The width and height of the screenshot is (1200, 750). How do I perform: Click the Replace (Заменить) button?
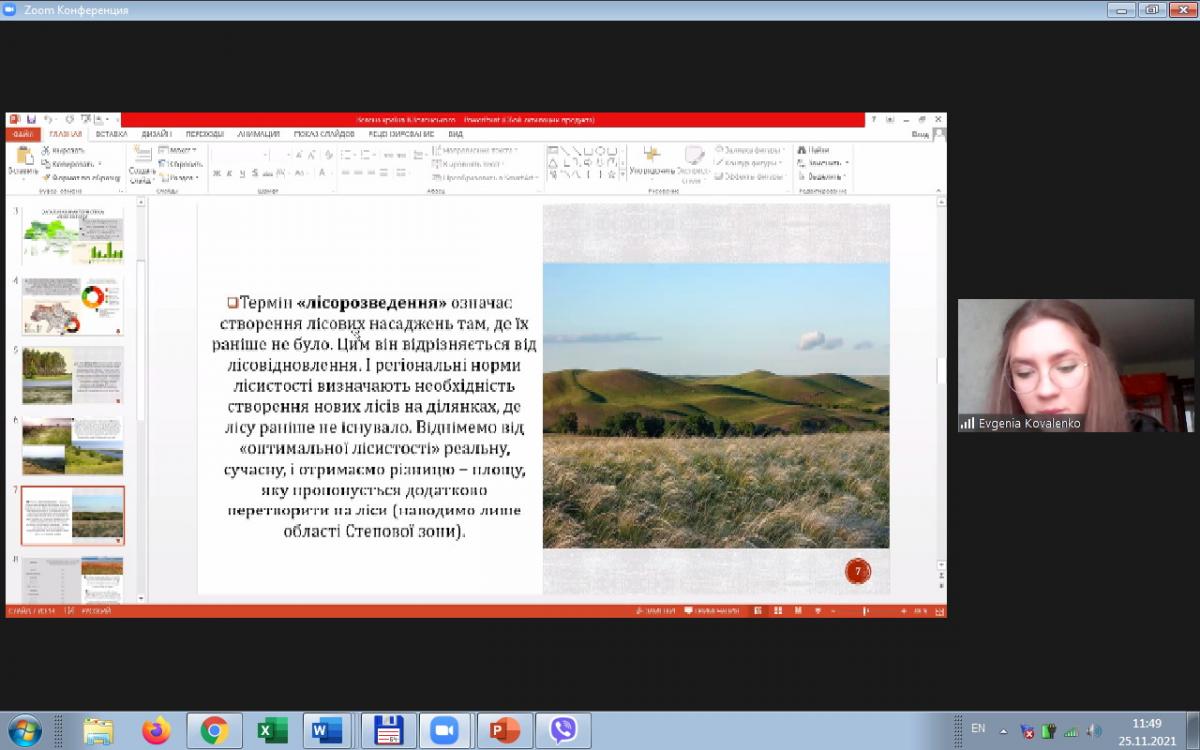[x=823, y=163]
